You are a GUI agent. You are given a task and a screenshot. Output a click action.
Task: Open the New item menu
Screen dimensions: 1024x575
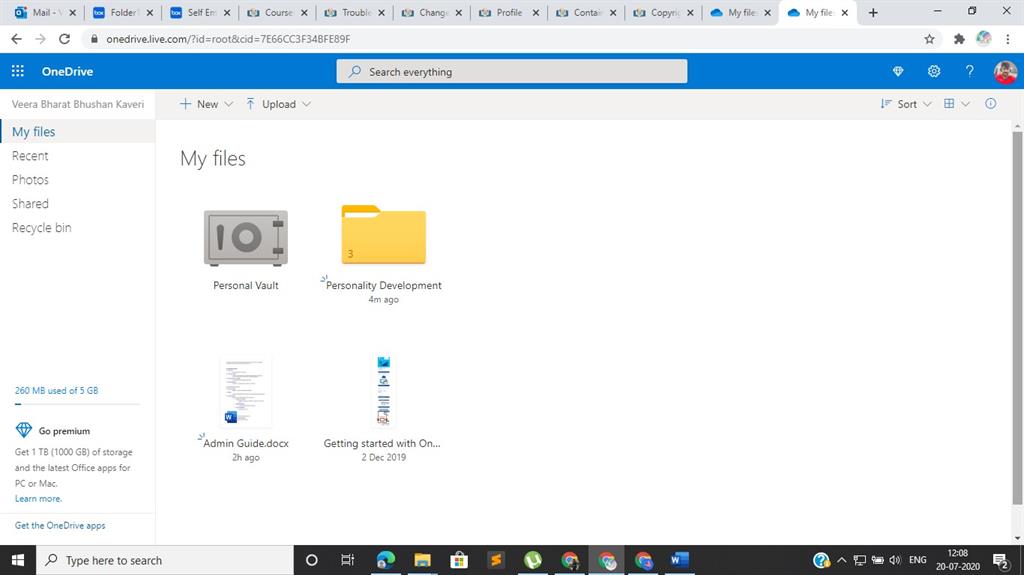(x=206, y=104)
